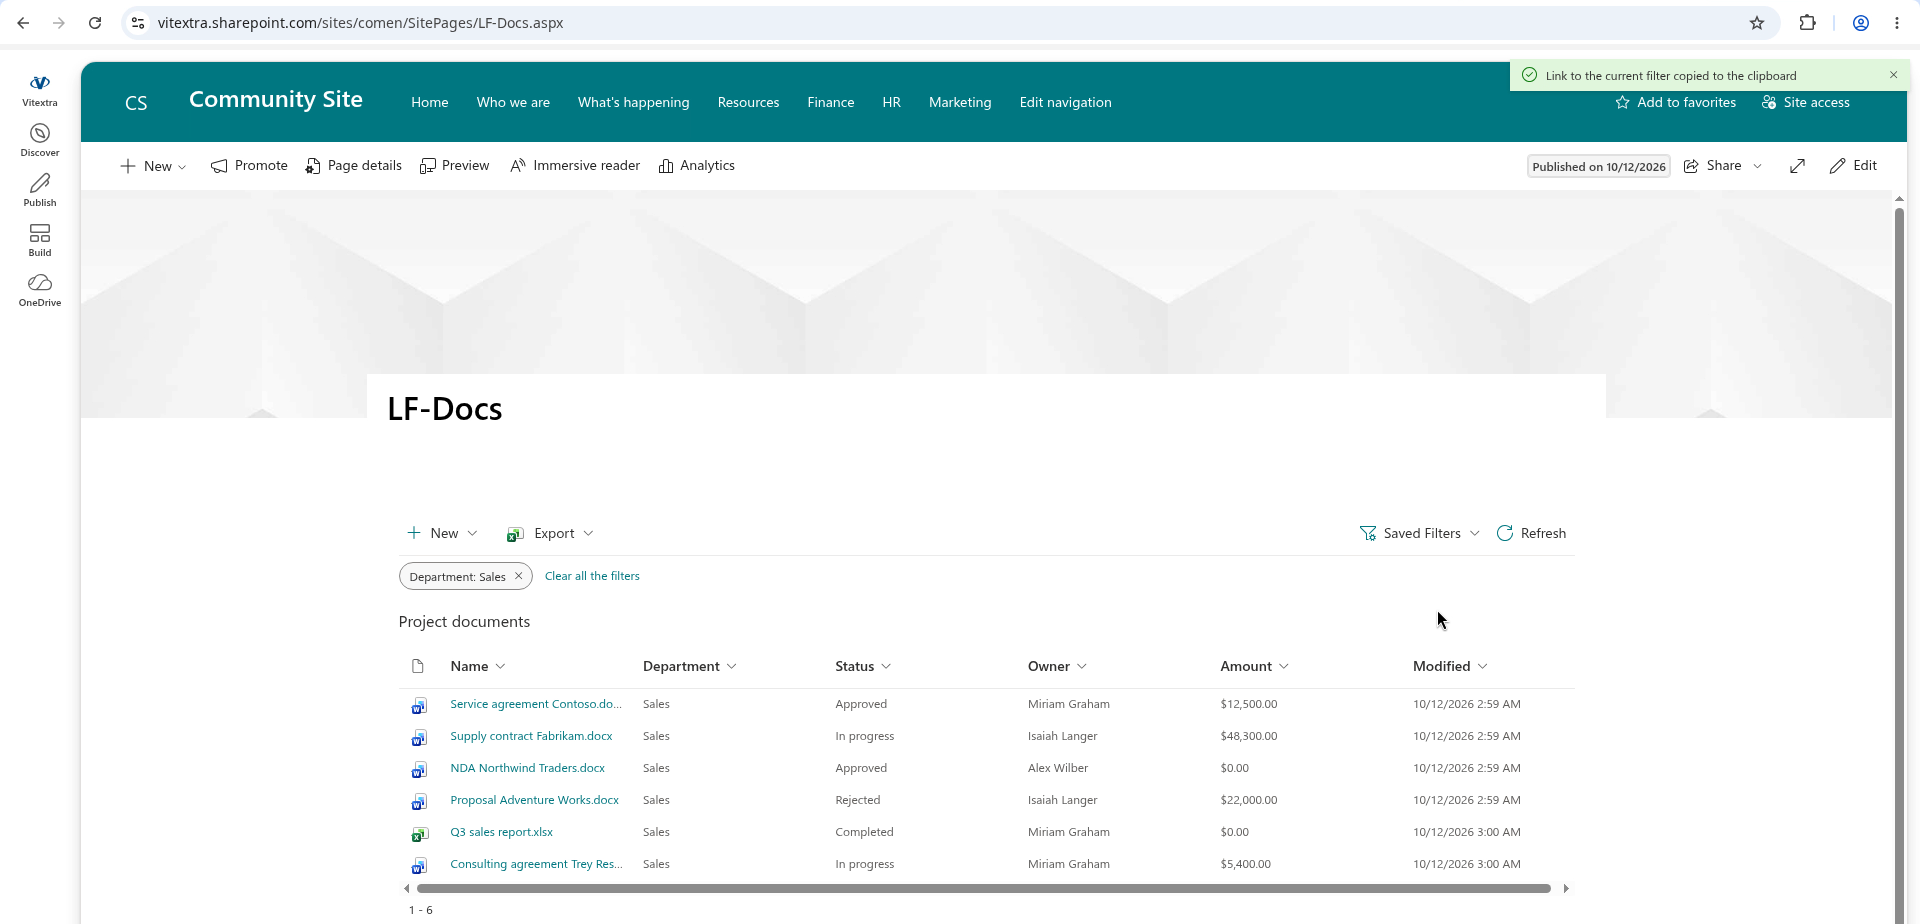Open Publish in the left rail
The image size is (1920, 924).
(x=40, y=190)
